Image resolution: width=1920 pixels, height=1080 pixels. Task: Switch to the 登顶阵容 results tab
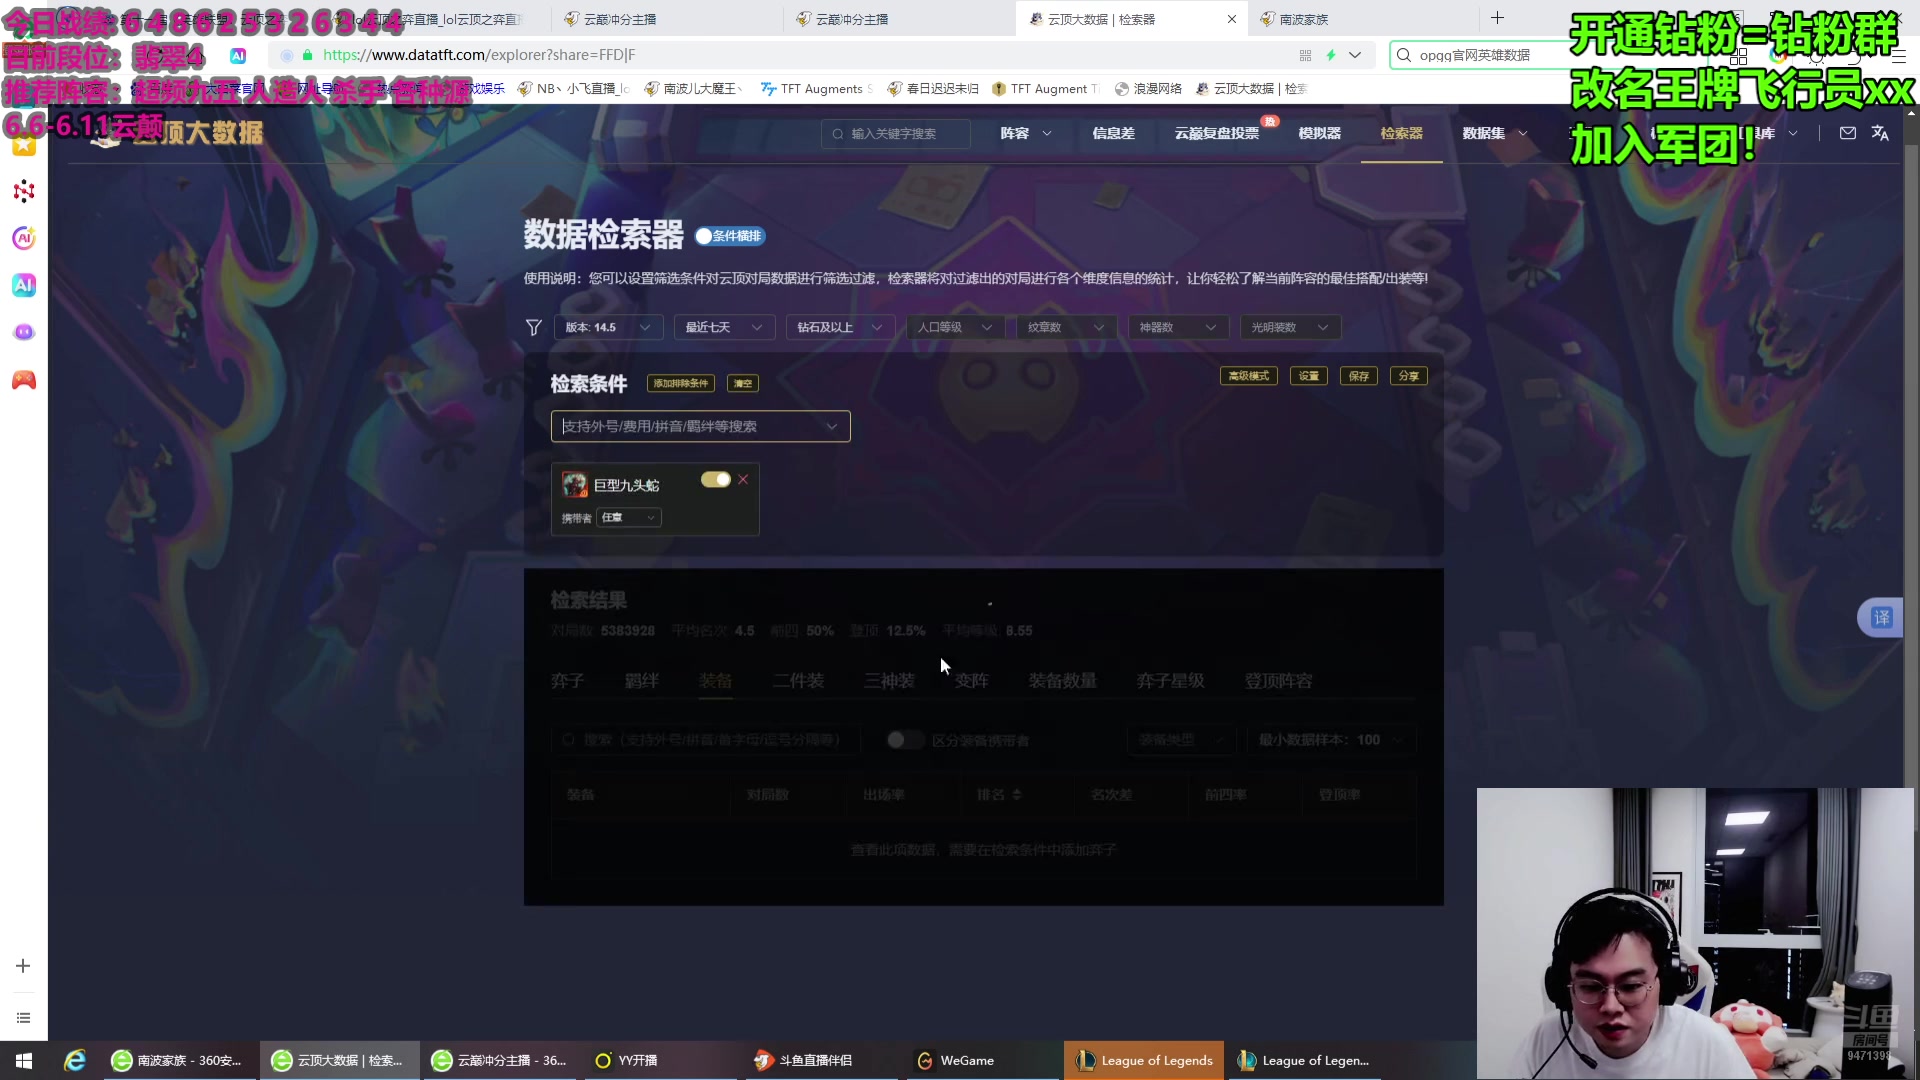[1278, 681]
